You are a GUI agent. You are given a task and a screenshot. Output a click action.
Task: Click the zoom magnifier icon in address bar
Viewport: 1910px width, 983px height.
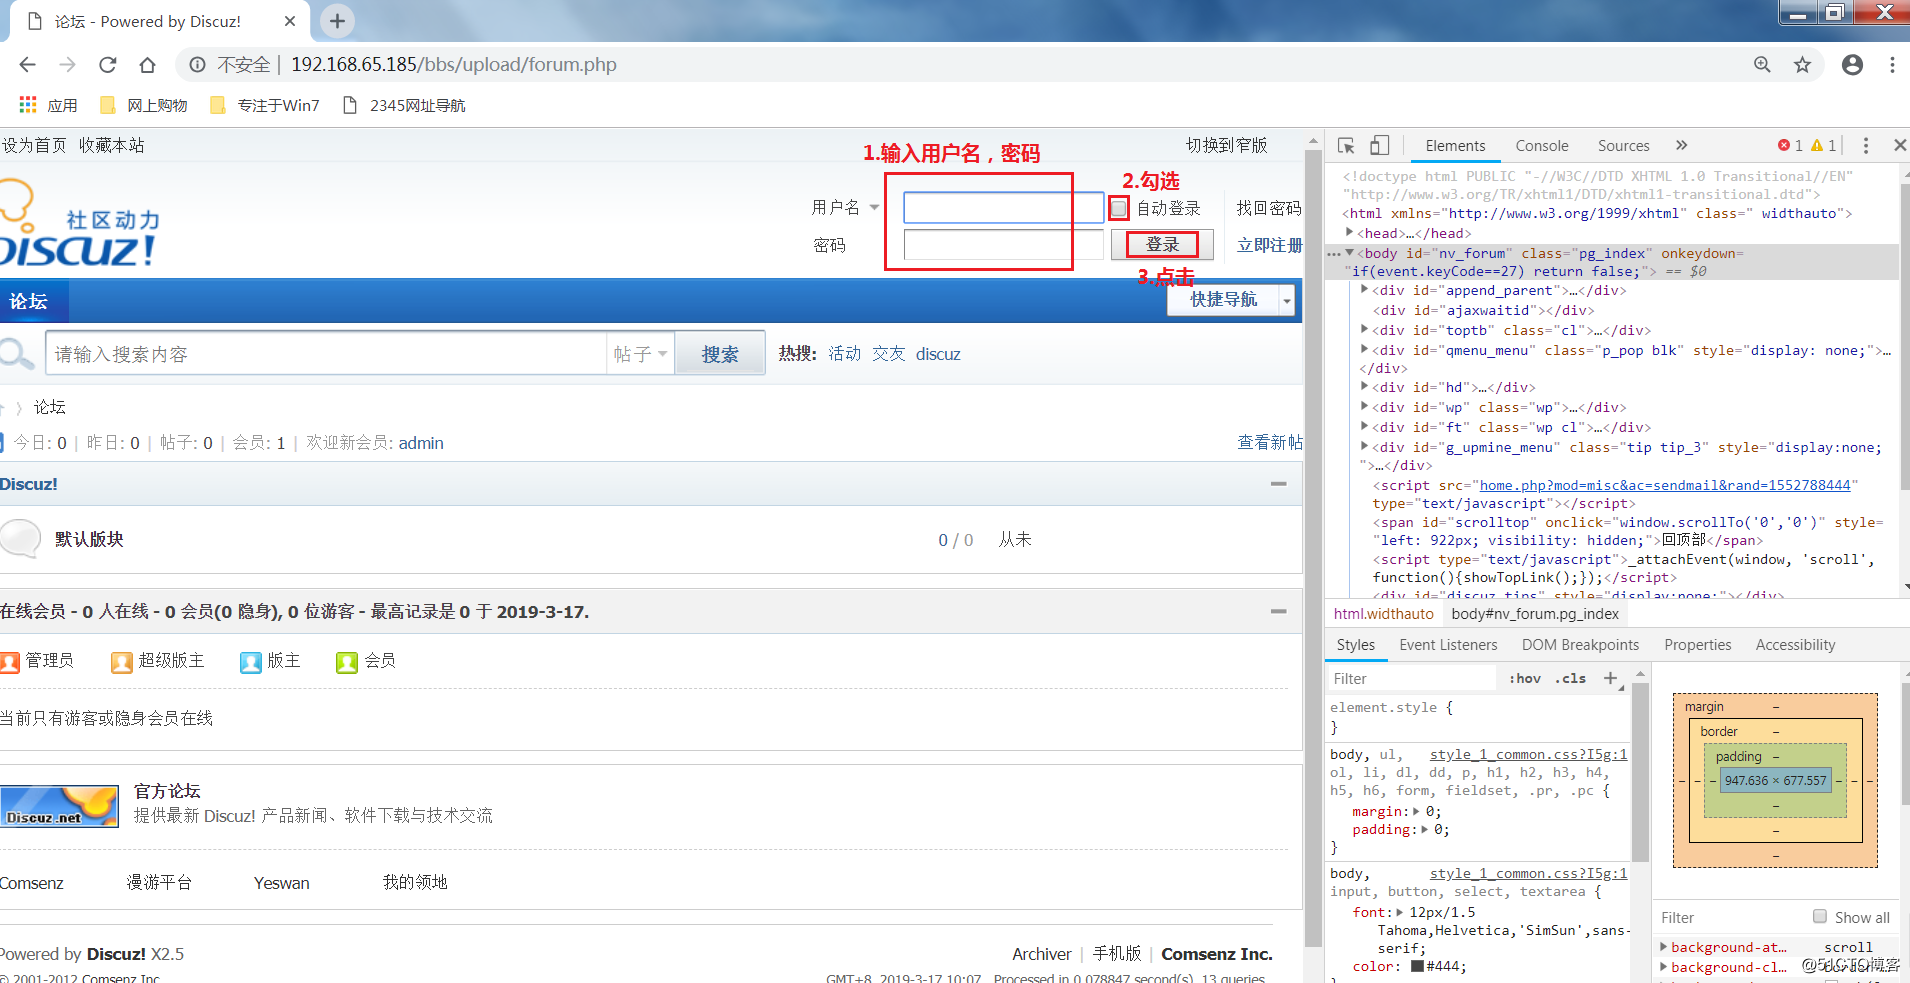(1762, 65)
